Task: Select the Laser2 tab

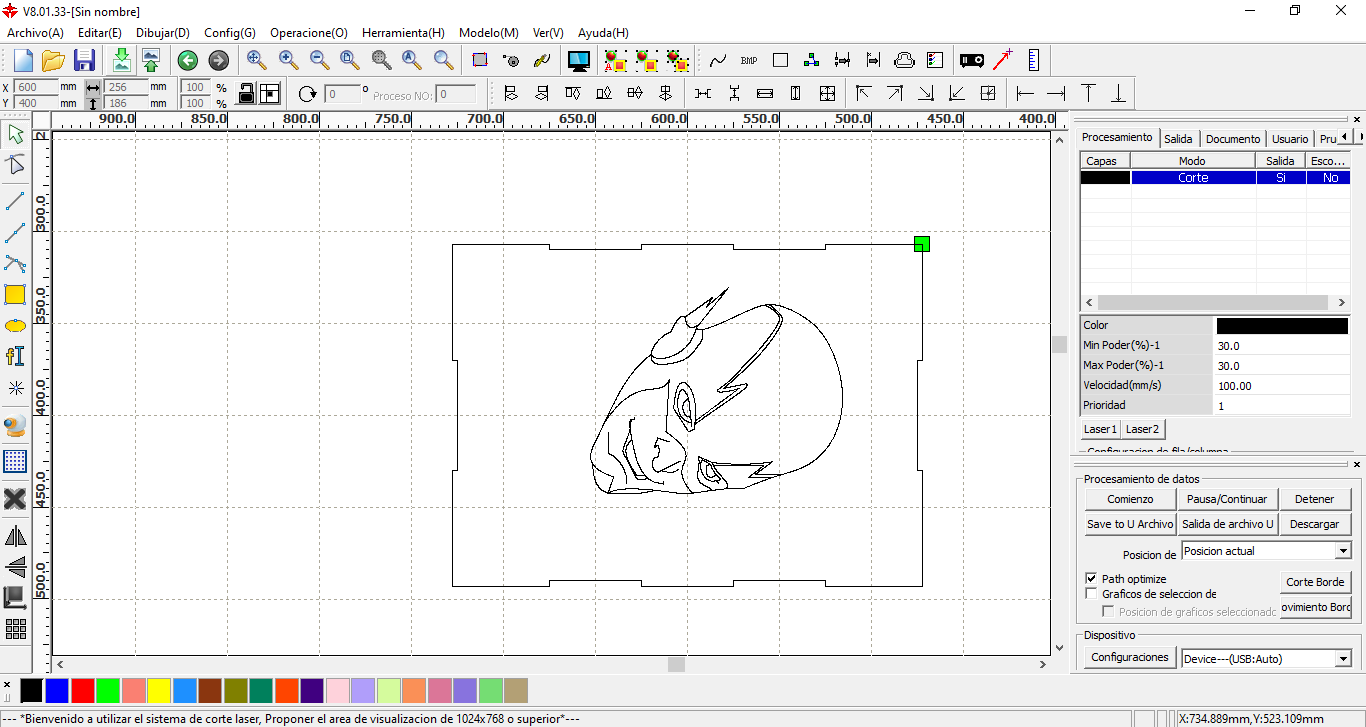Action: coord(1142,429)
